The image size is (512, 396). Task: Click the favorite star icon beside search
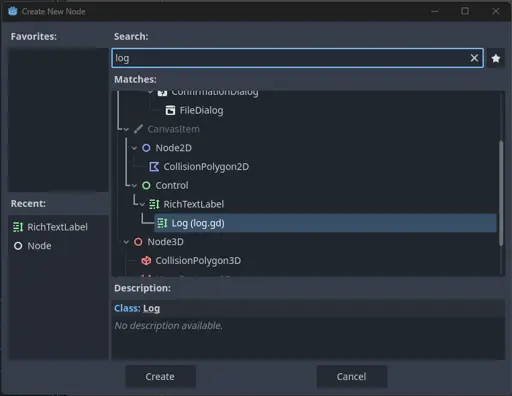[x=496, y=58]
